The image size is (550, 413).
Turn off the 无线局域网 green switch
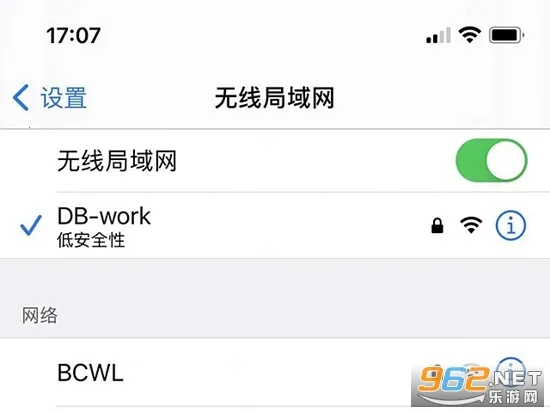coord(491,160)
